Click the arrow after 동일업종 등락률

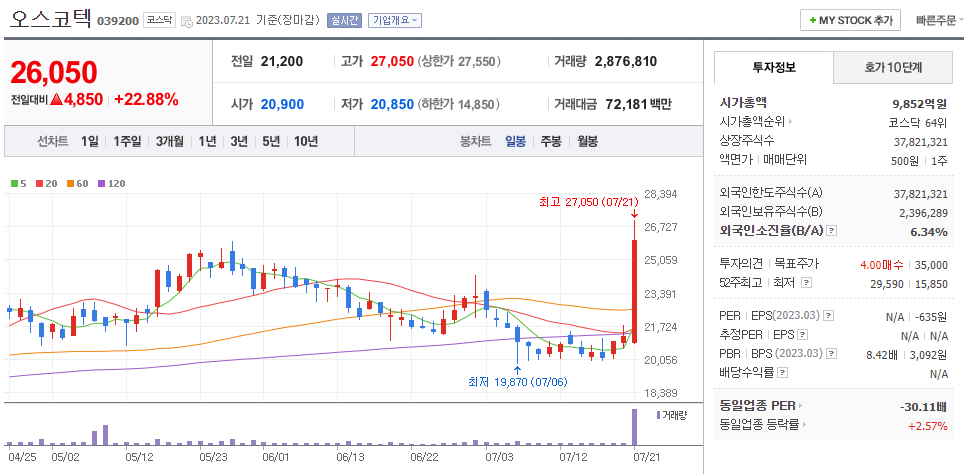point(804,424)
